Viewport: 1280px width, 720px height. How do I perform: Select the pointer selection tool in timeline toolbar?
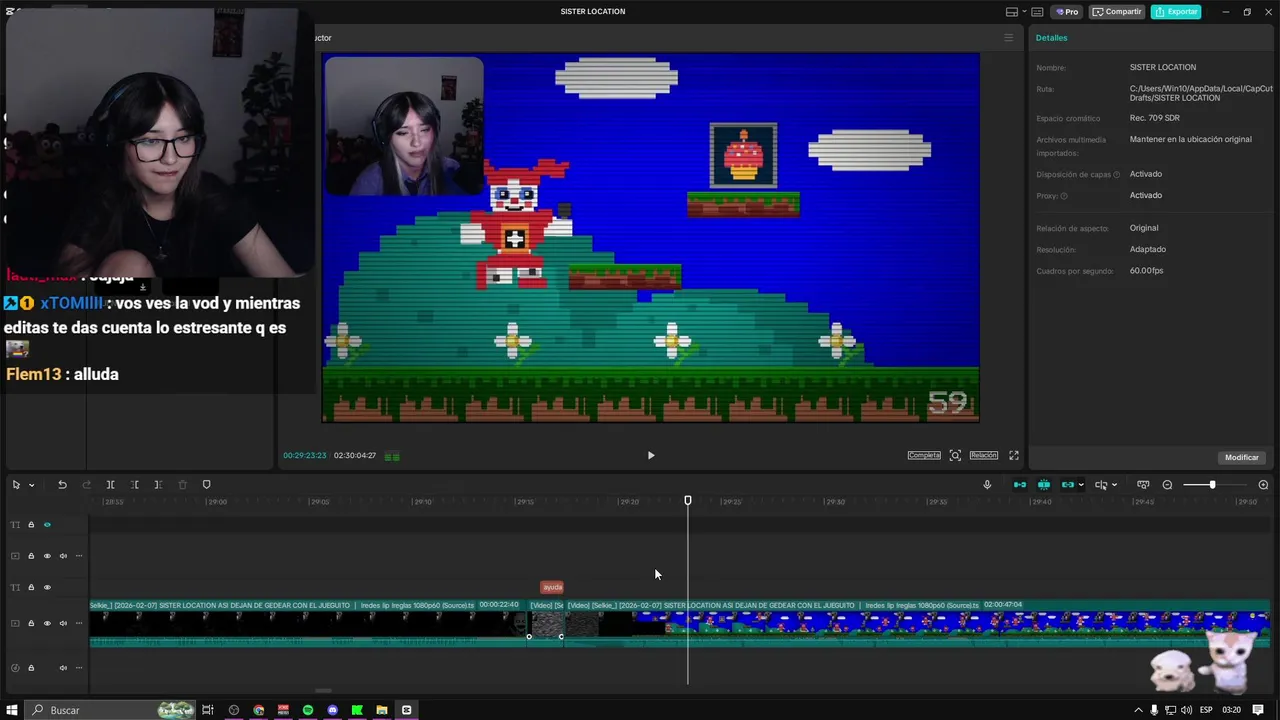(x=16, y=485)
